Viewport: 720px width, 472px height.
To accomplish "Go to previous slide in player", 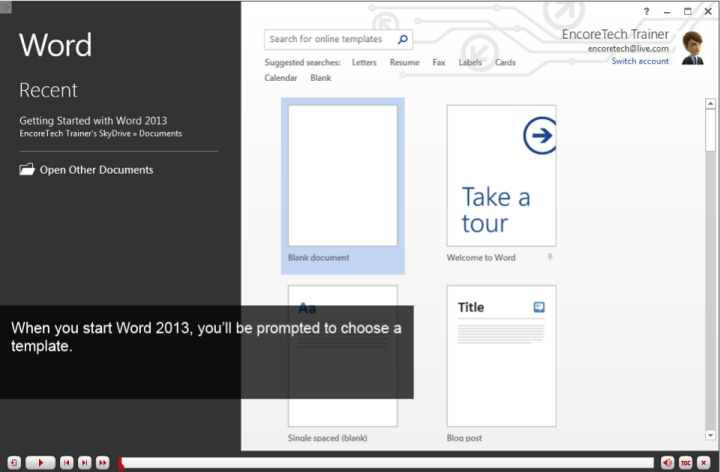I will tap(67, 463).
